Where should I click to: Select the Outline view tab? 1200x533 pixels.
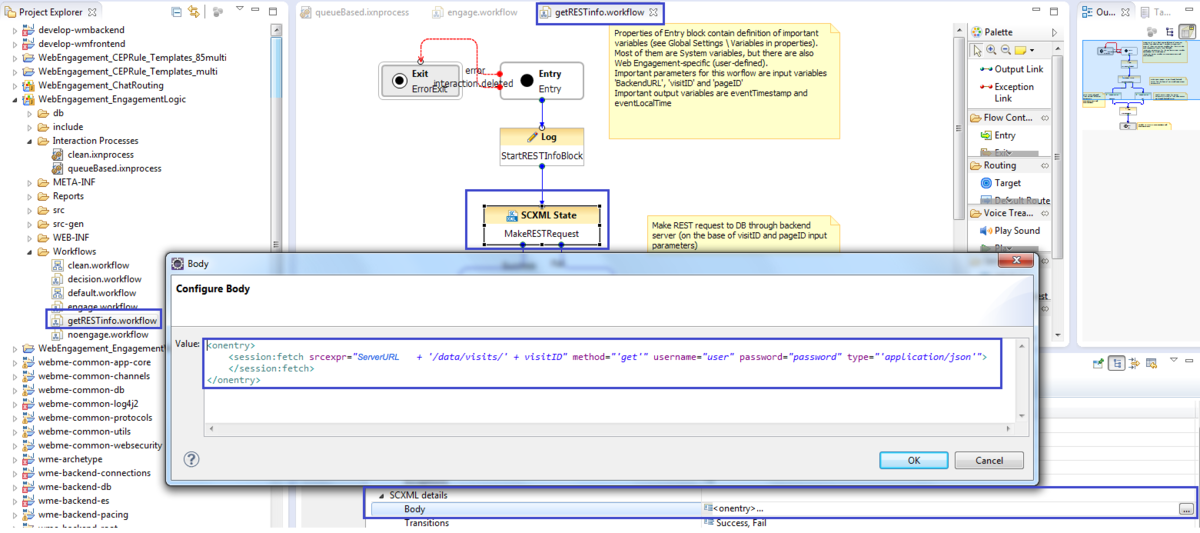coord(1106,12)
